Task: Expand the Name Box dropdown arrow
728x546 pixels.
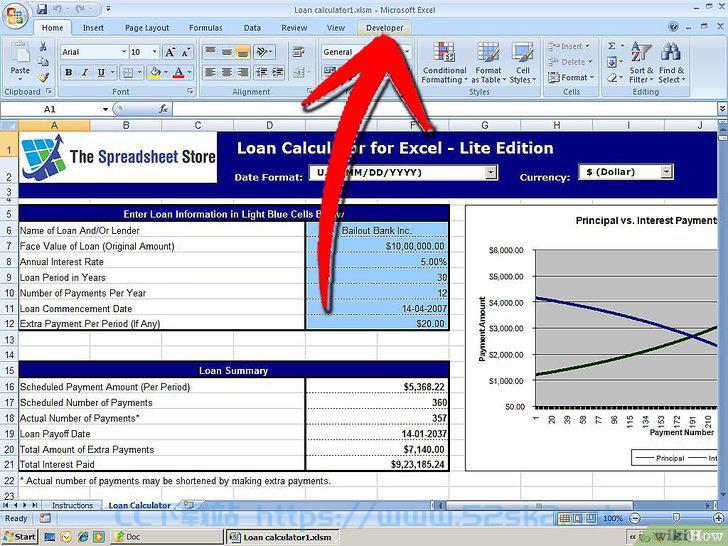Action: 105,109
